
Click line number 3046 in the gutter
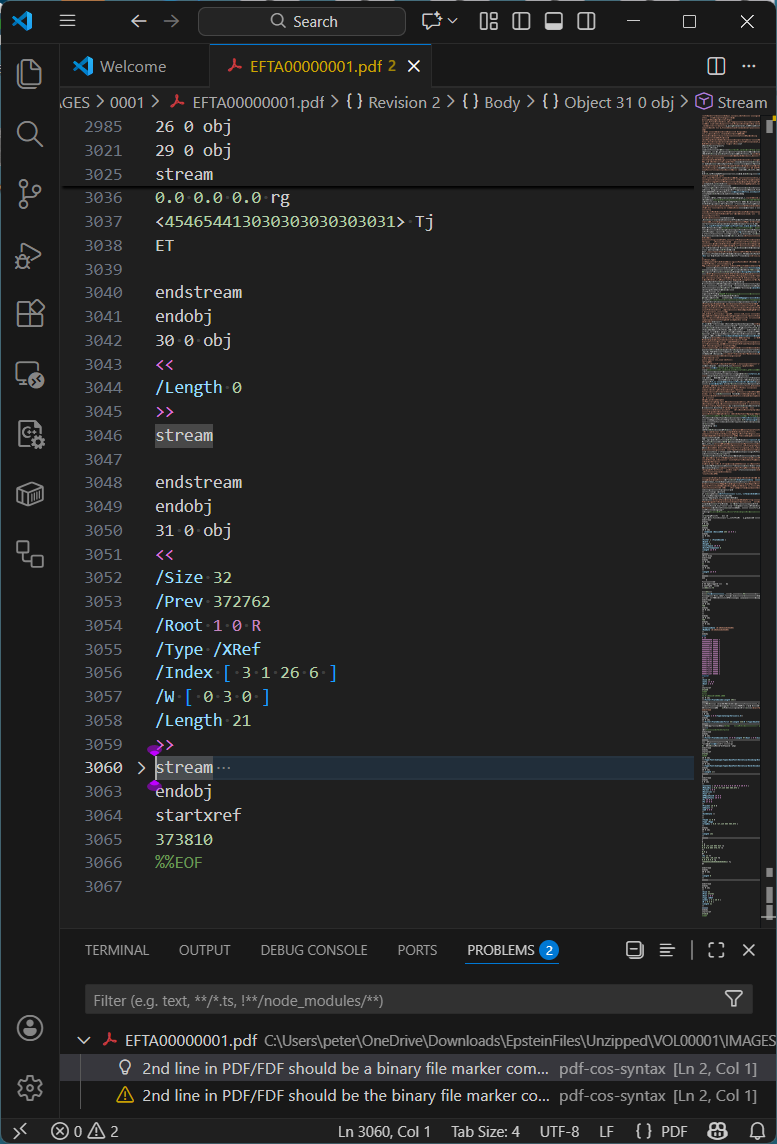103,436
